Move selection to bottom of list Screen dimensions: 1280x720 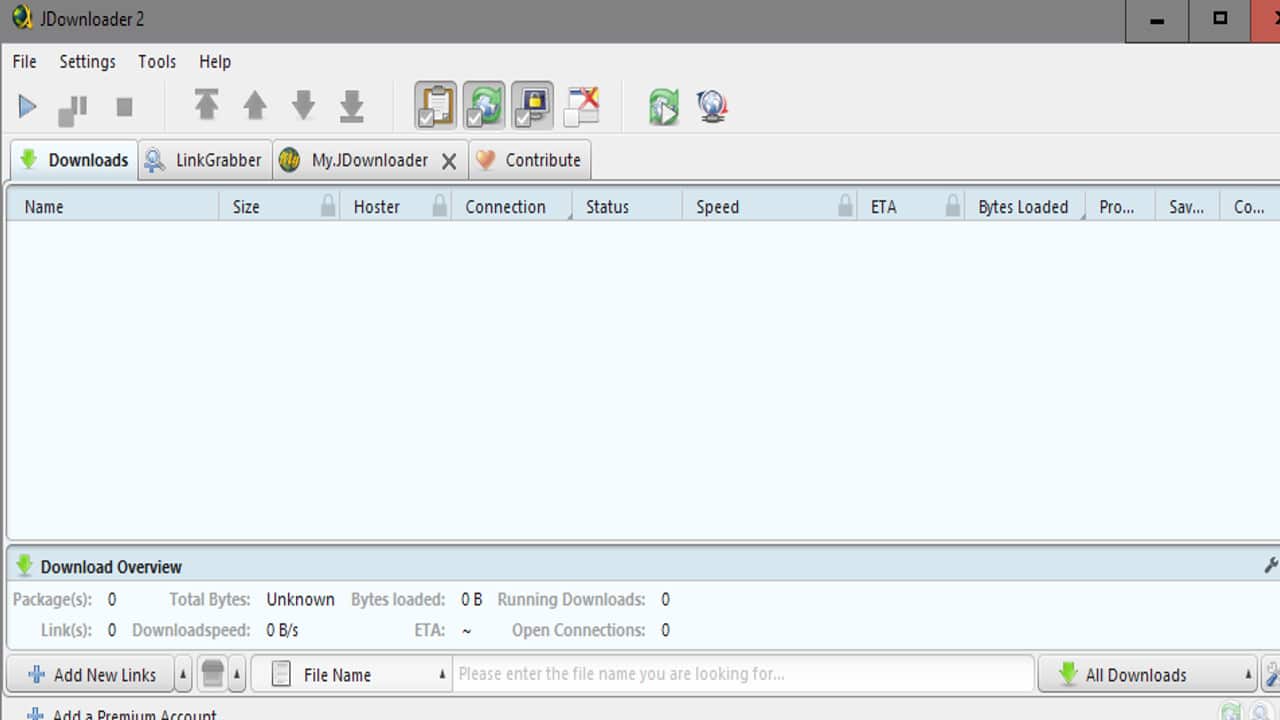pyautogui.click(x=352, y=106)
